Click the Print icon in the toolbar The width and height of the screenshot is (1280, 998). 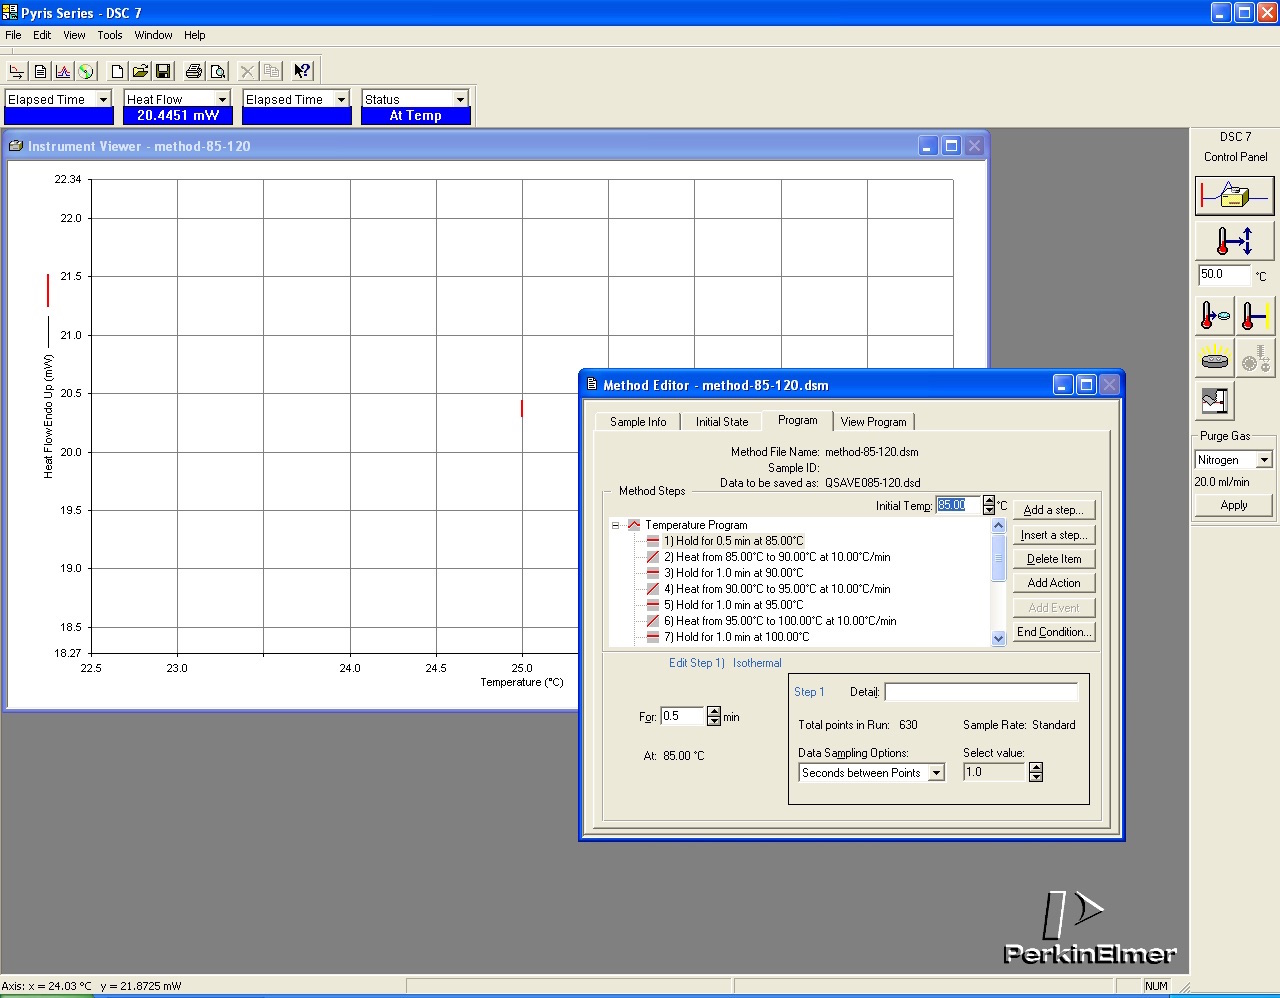pos(194,71)
